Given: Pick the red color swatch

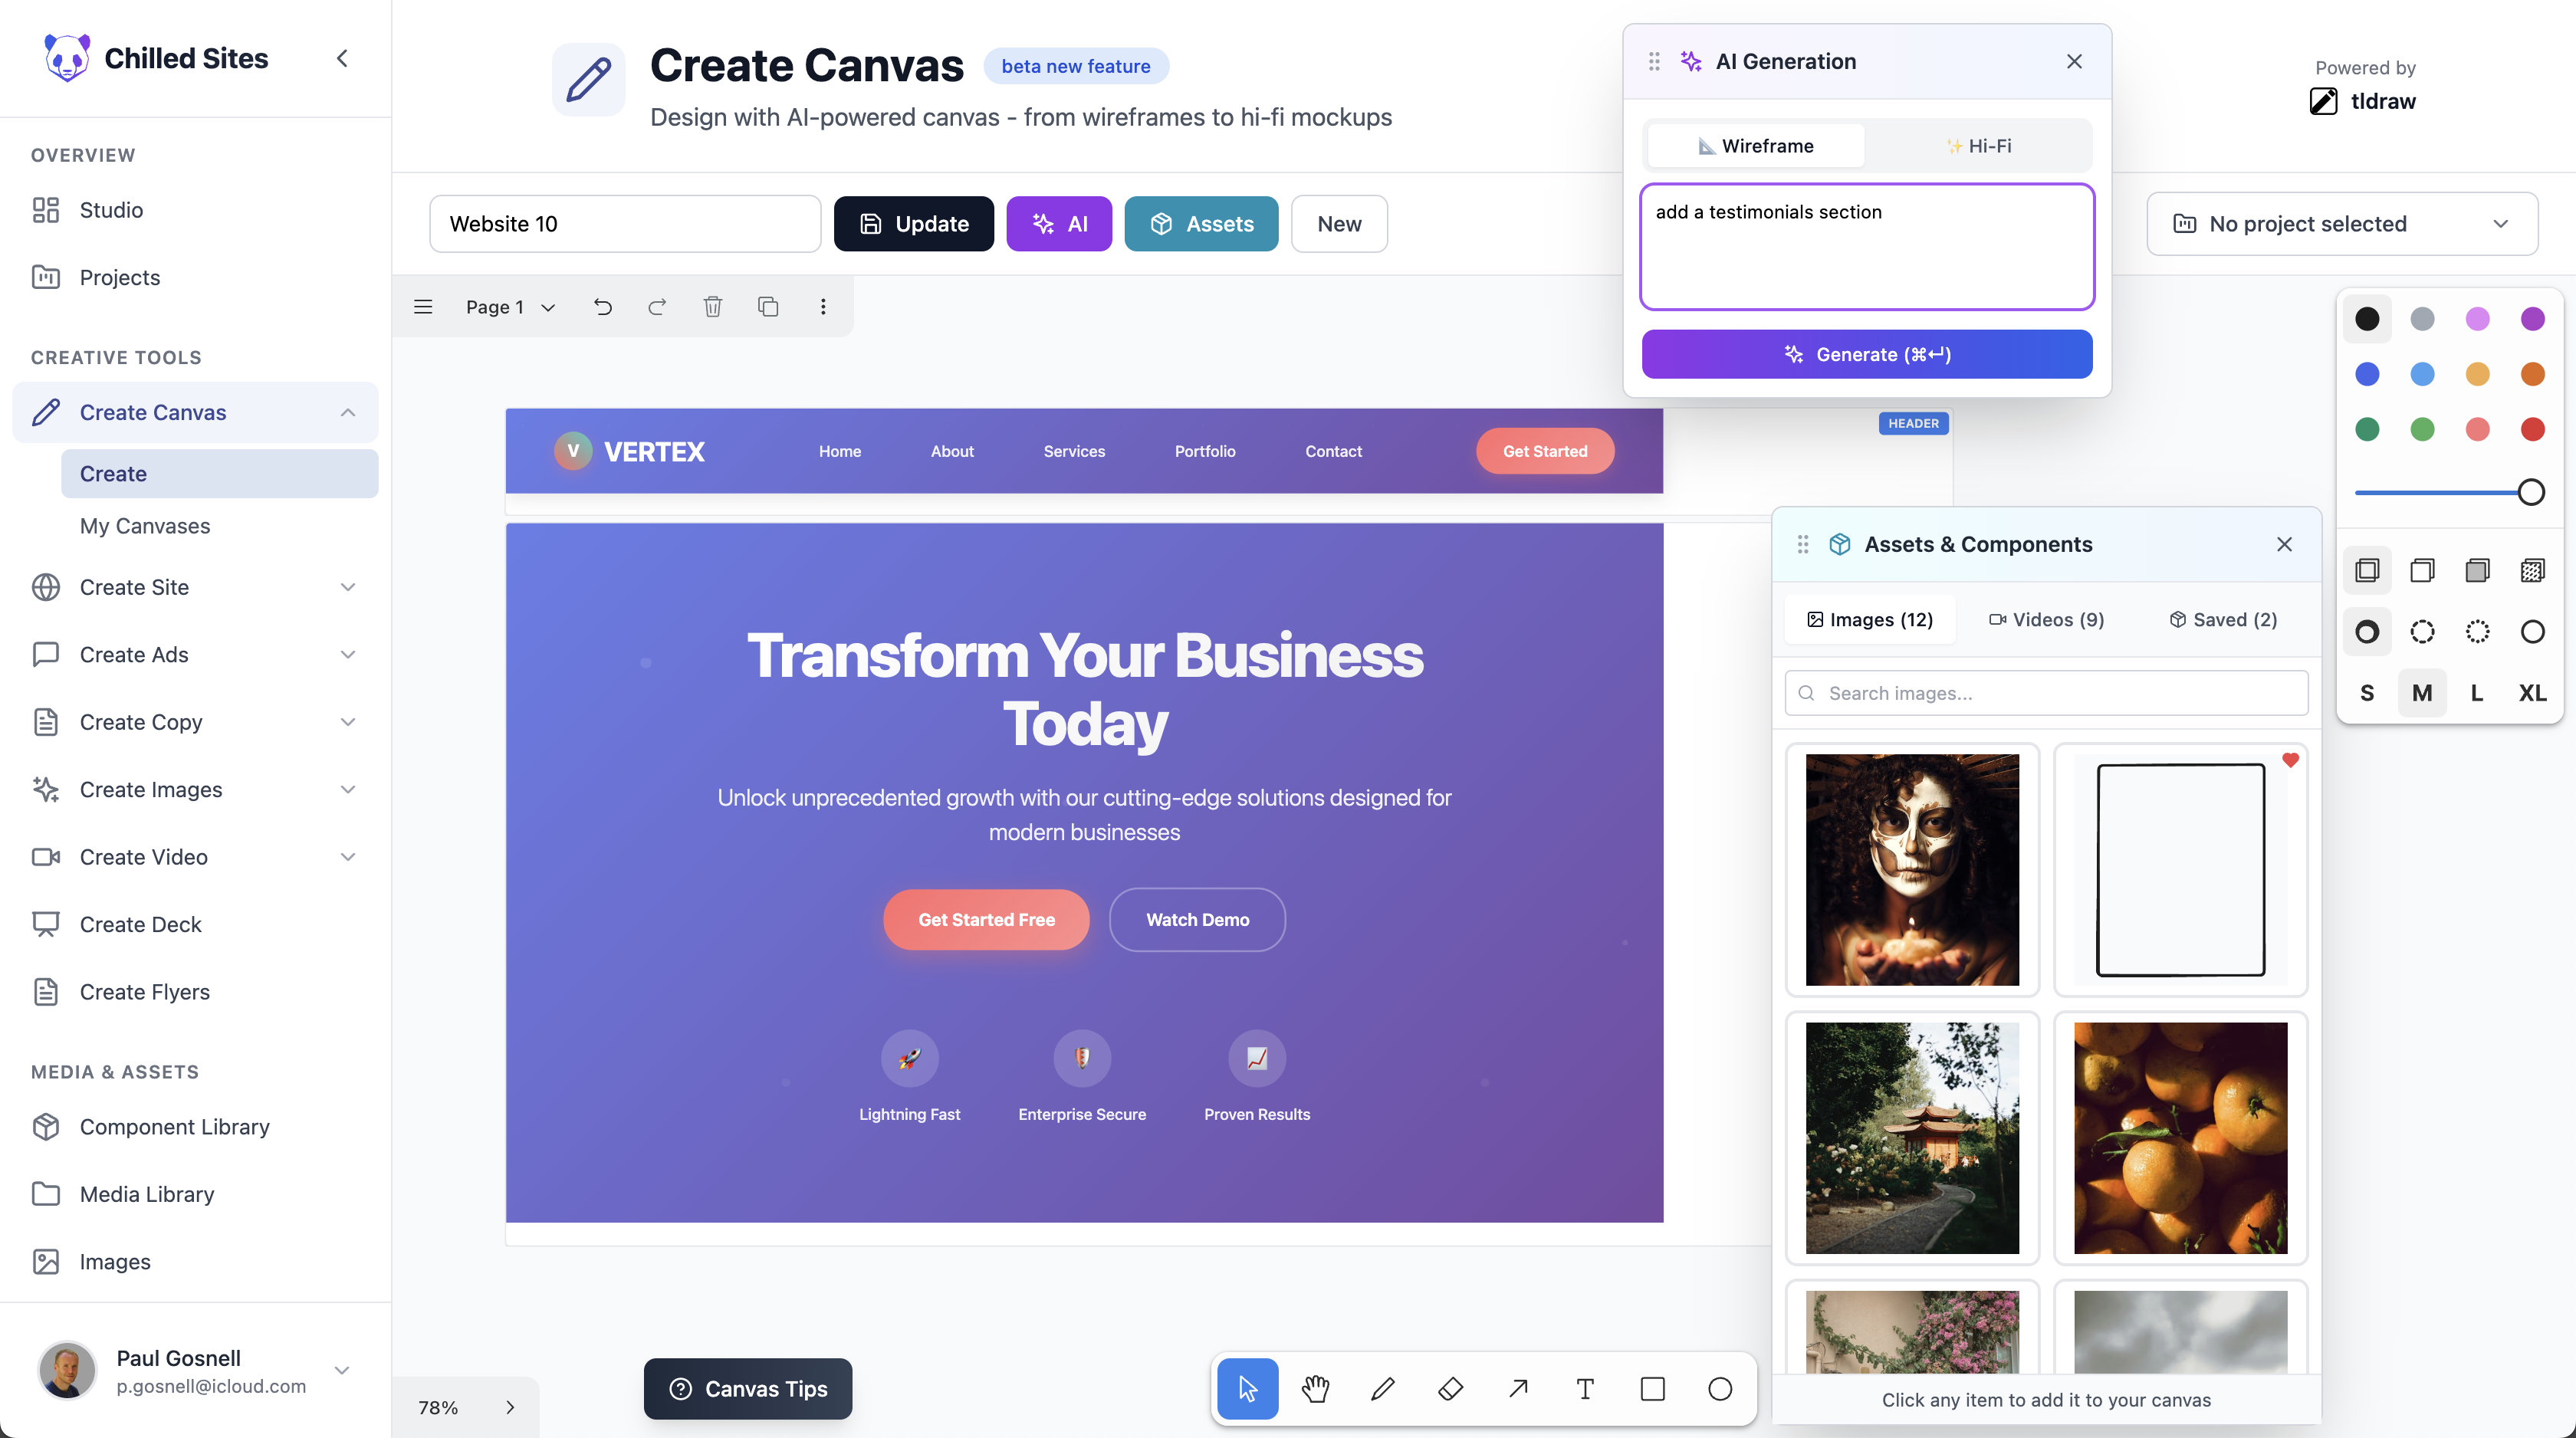Looking at the screenshot, I should click(2532, 430).
